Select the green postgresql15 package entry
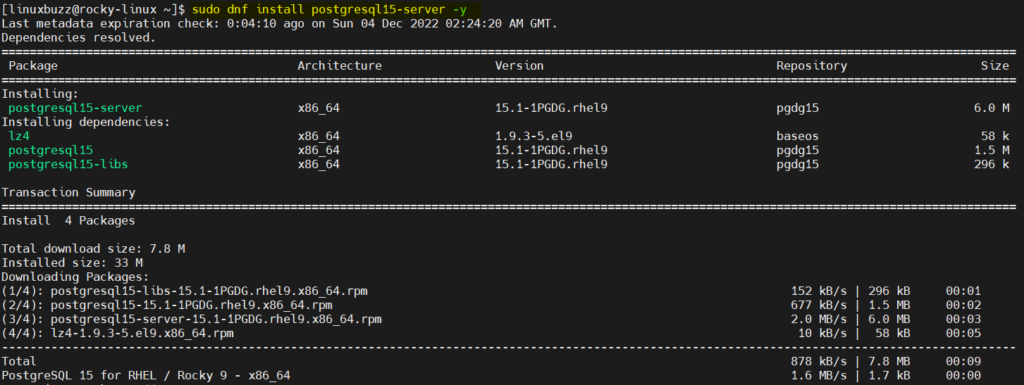The height and width of the screenshot is (385, 1024). click(x=50, y=150)
